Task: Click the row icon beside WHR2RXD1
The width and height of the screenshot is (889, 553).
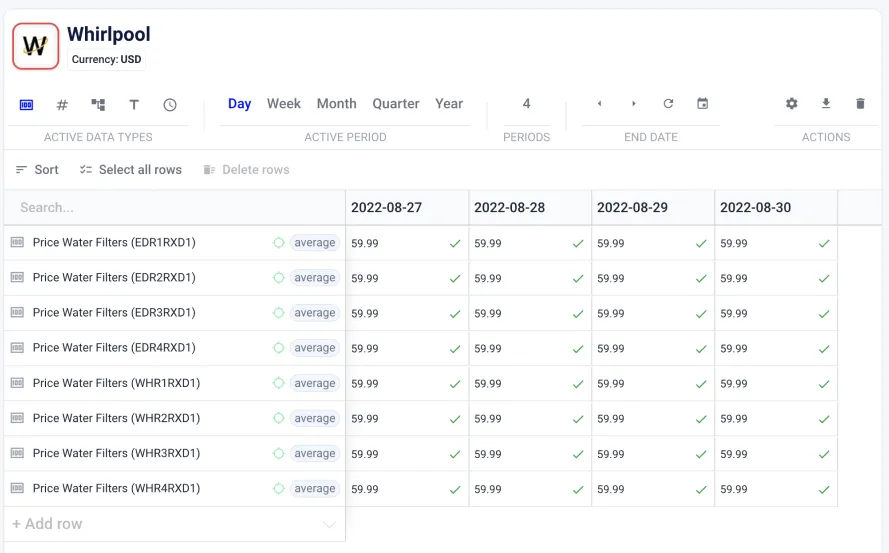Action: [x=18, y=419]
